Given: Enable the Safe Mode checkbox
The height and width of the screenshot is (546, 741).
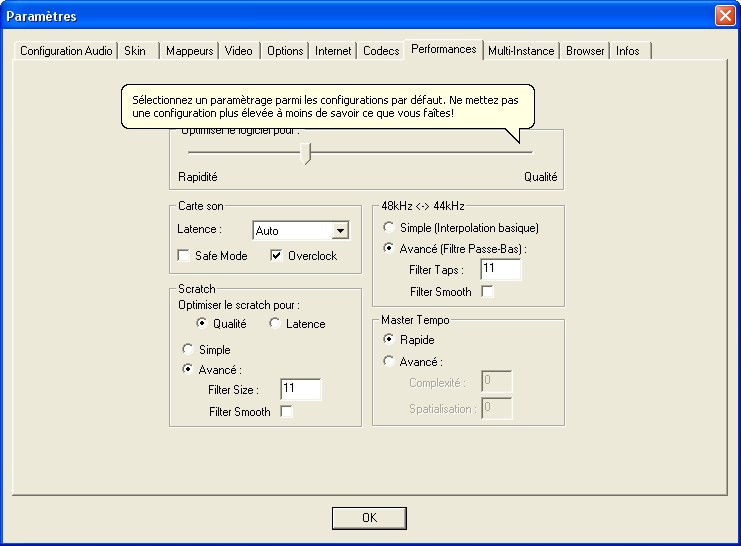Looking at the screenshot, I should [x=184, y=256].
